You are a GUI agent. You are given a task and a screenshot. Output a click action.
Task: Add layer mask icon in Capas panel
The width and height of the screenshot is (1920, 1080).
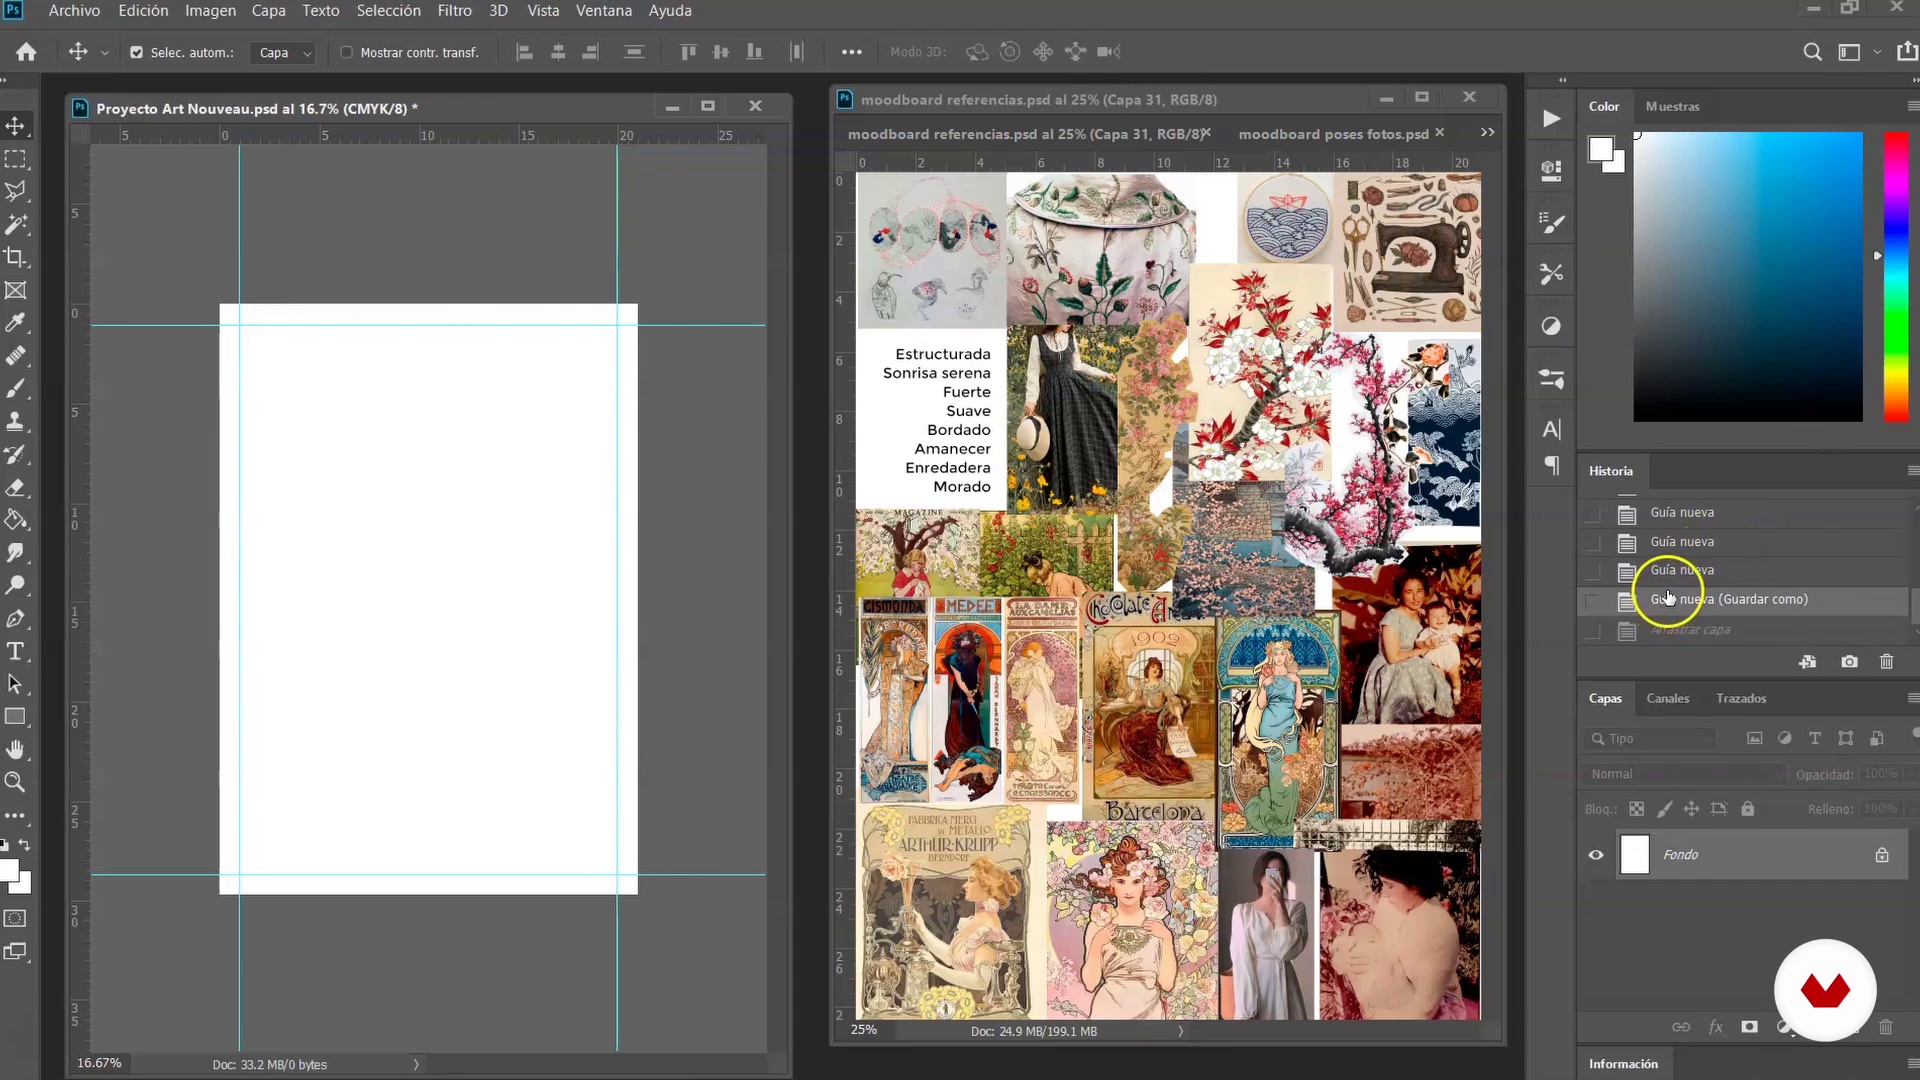tap(1749, 1027)
